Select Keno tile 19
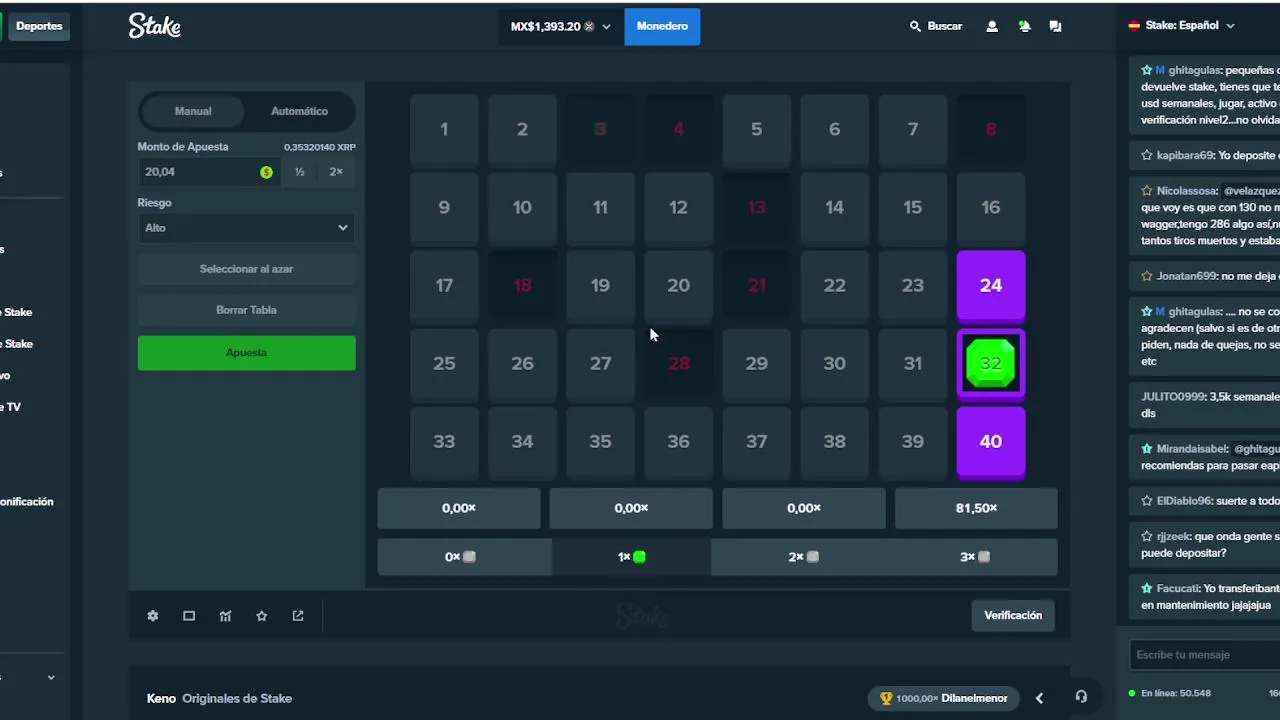 tap(600, 285)
